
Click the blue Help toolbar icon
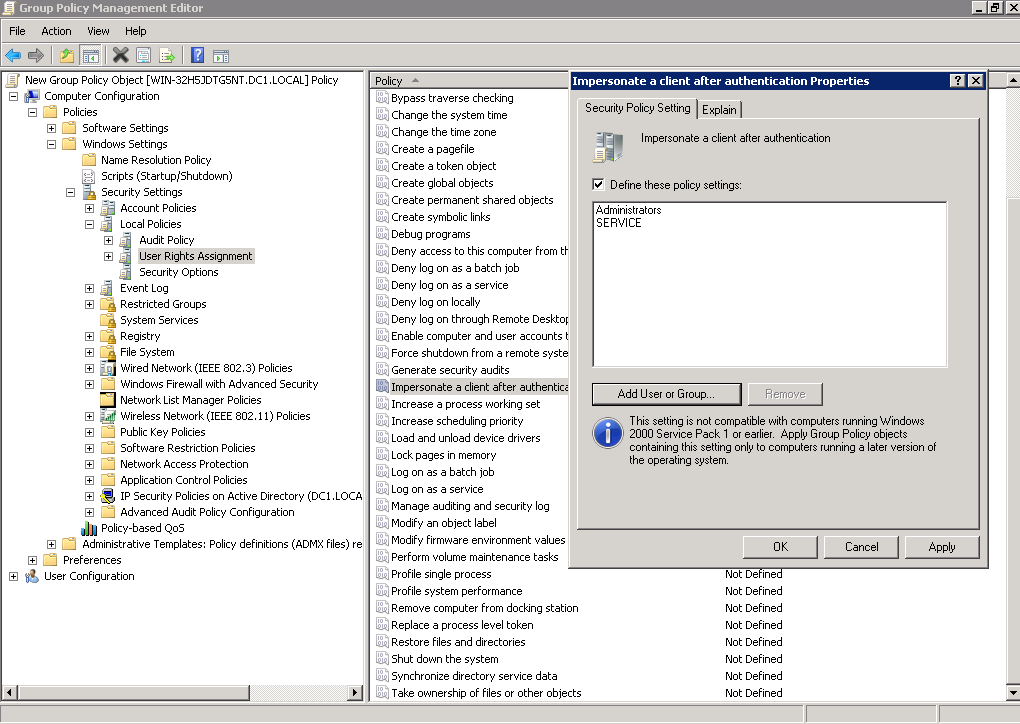click(198, 56)
